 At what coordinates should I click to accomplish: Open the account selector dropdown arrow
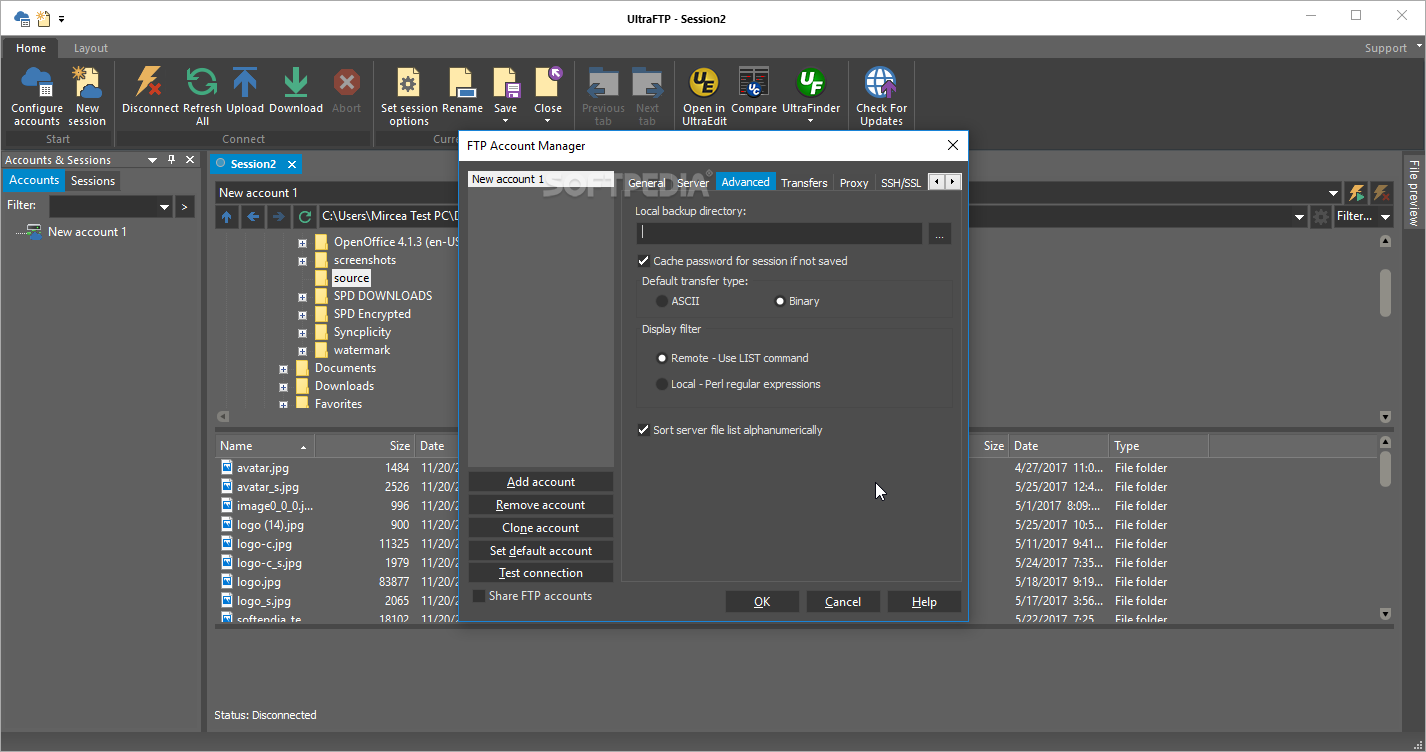click(1334, 193)
